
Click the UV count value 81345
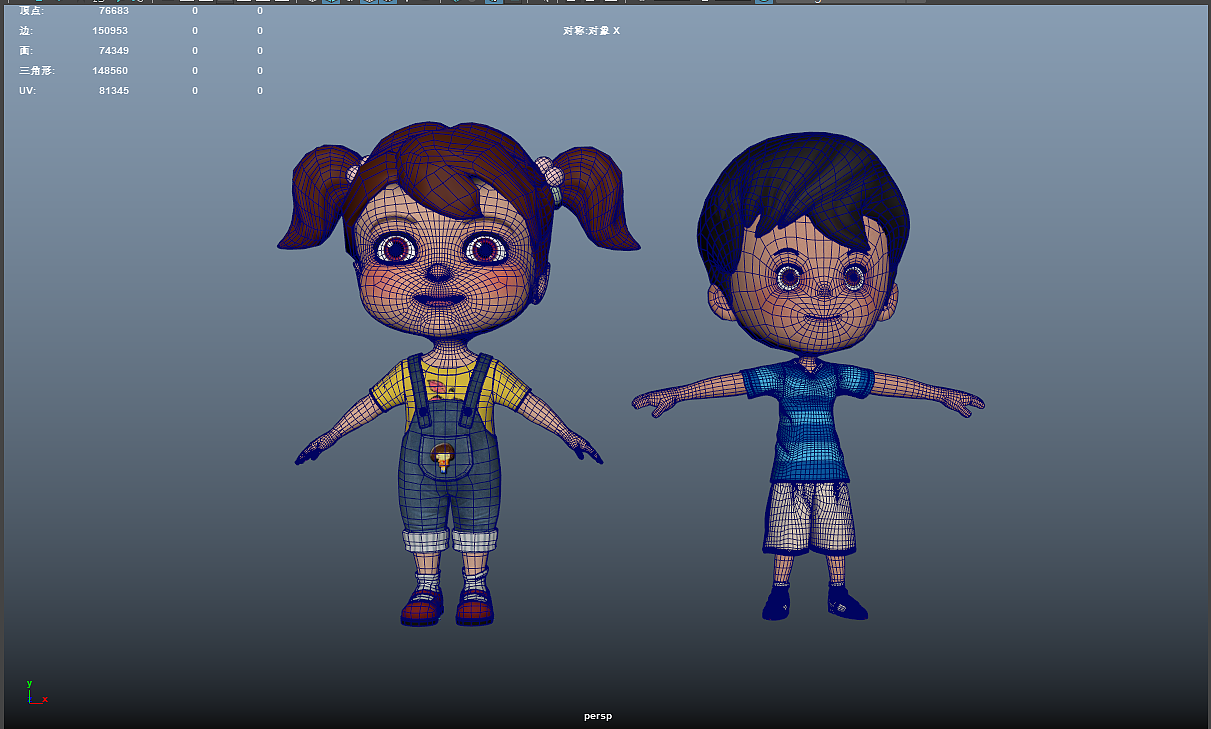point(113,91)
